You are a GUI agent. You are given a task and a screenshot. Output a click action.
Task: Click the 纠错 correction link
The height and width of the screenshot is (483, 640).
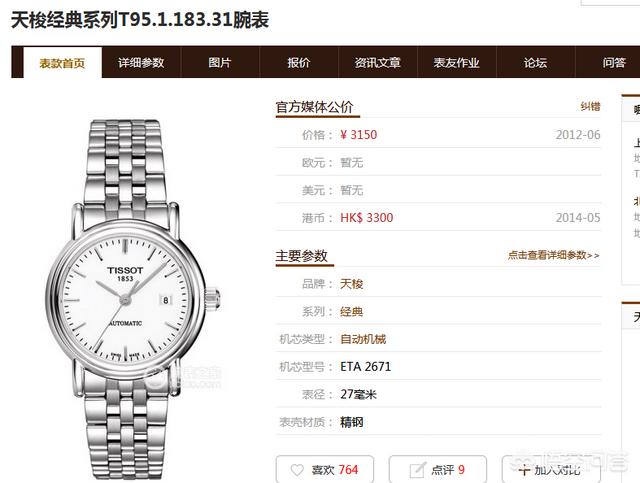click(590, 107)
